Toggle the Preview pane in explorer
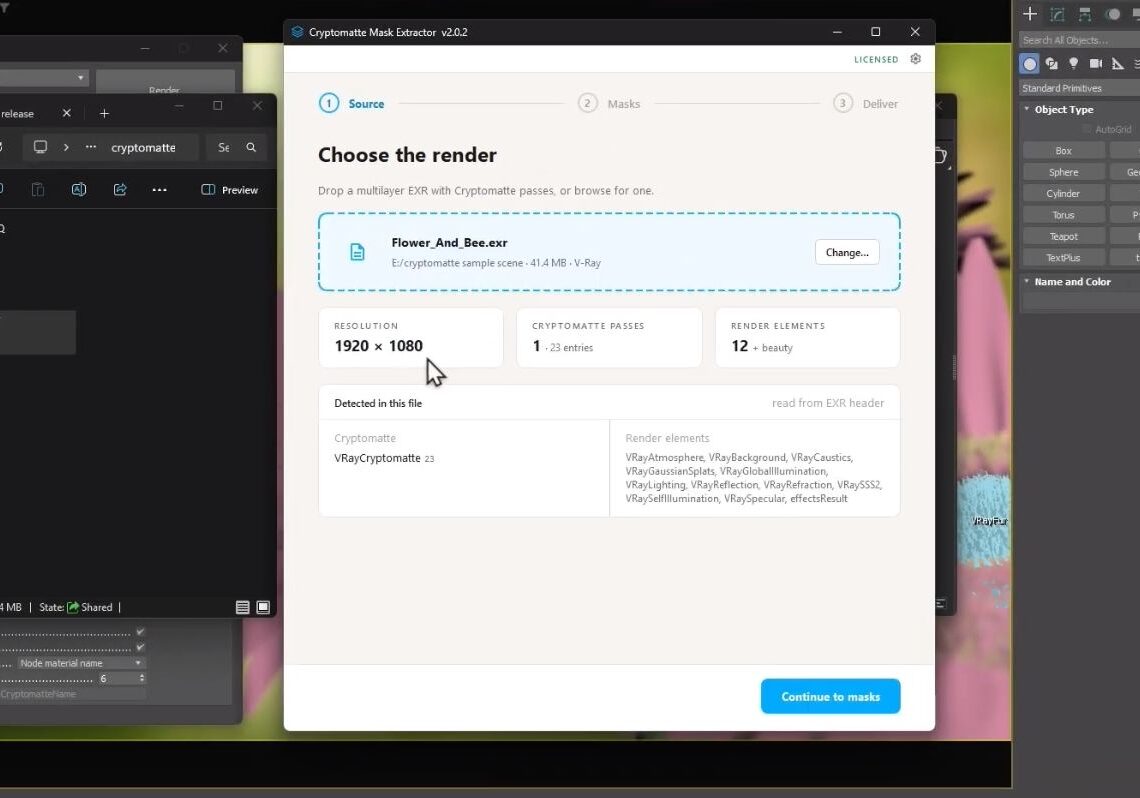1140x798 pixels. (230, 190)
